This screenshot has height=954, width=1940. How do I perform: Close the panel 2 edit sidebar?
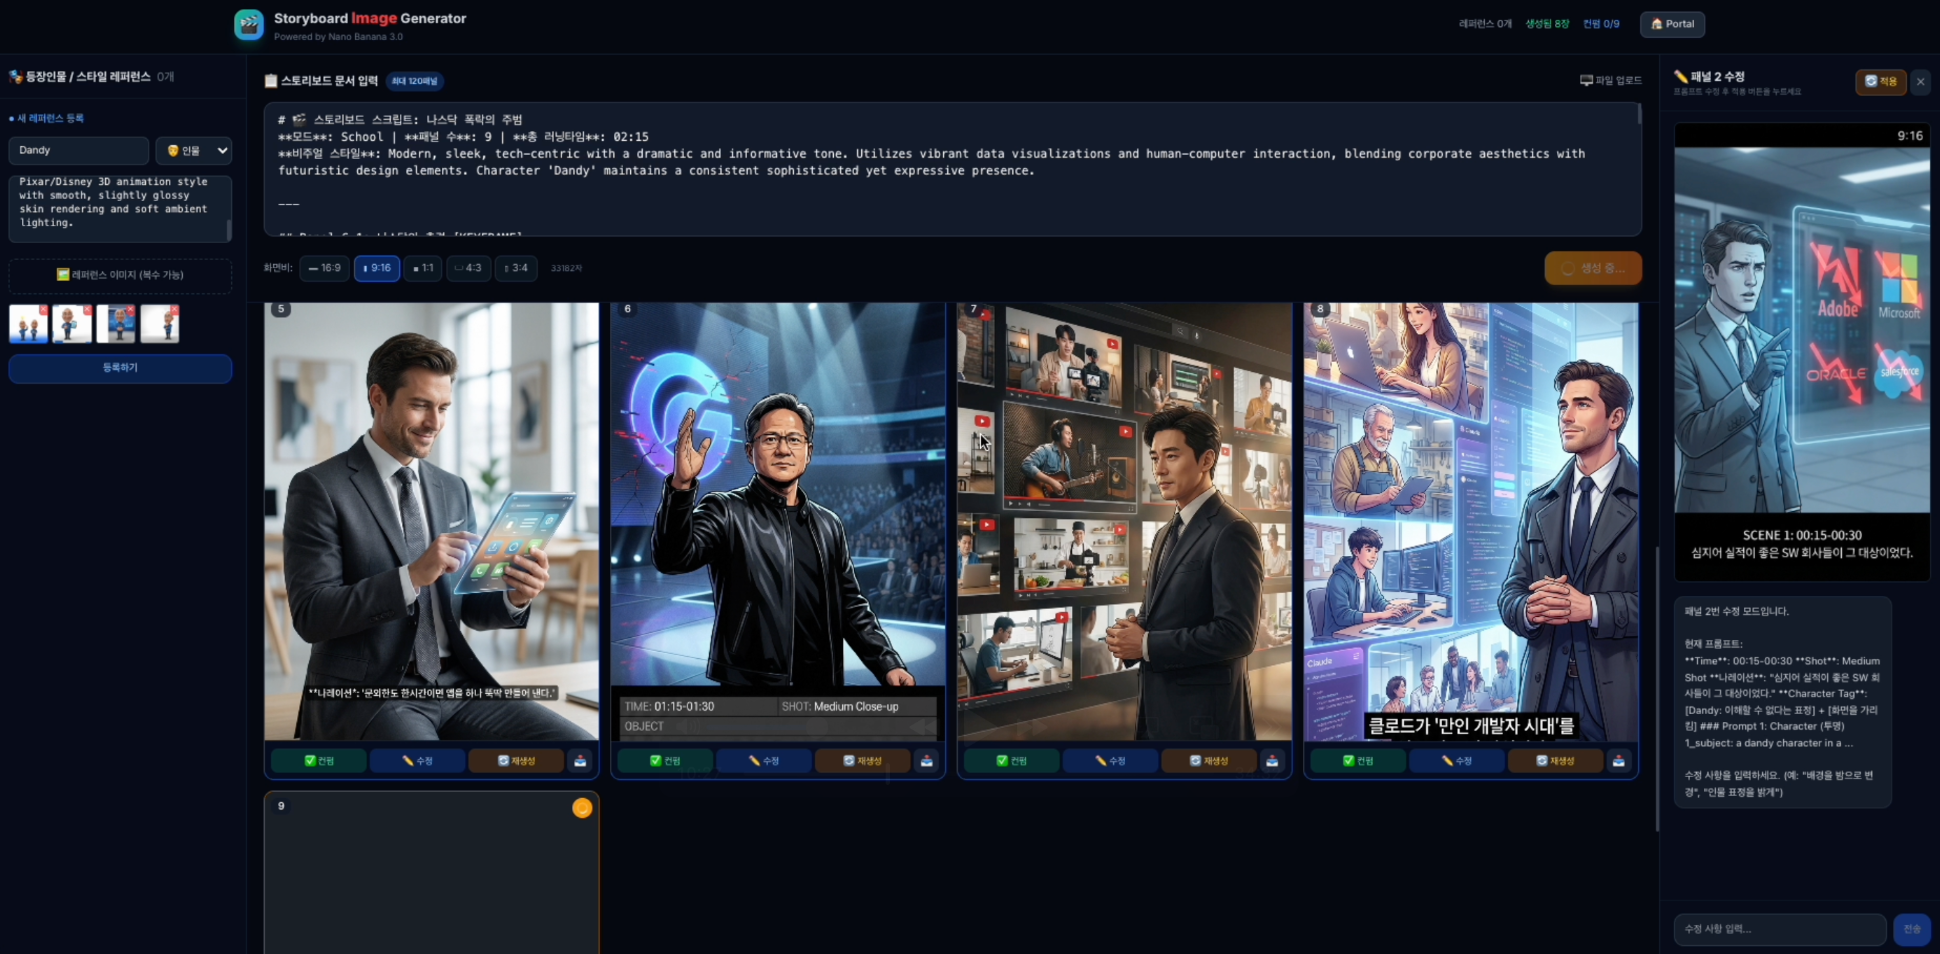(x=1920, y=82)
